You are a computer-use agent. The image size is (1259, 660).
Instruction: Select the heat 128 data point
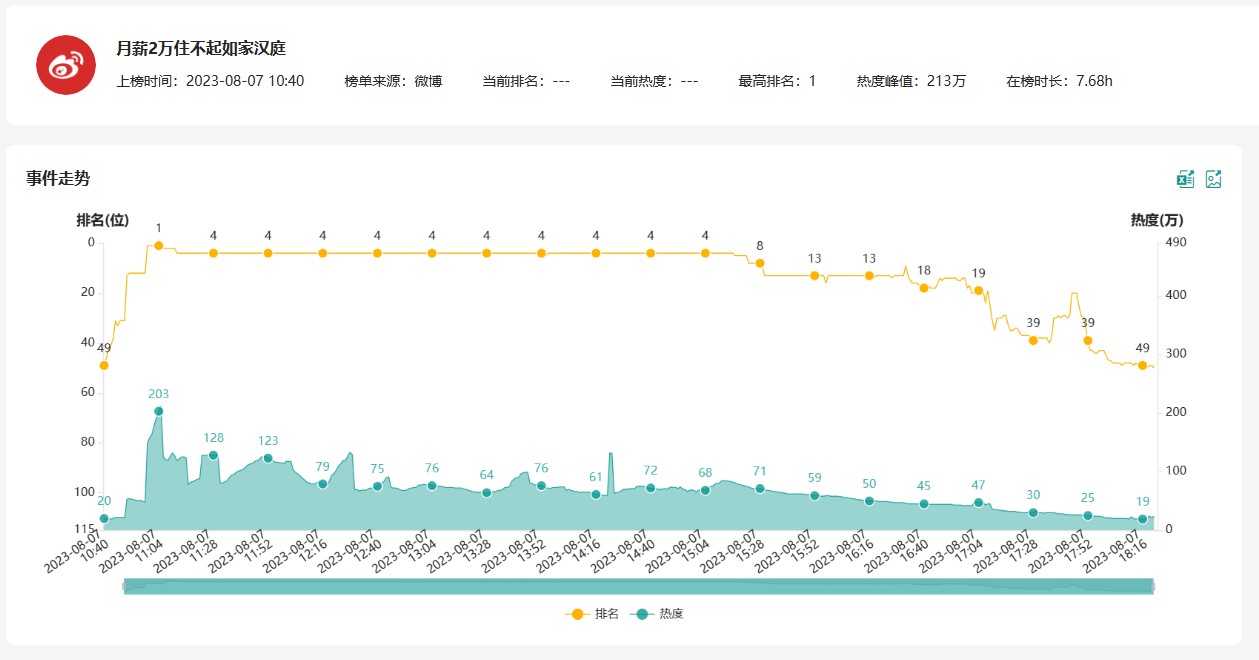(213, 455)
